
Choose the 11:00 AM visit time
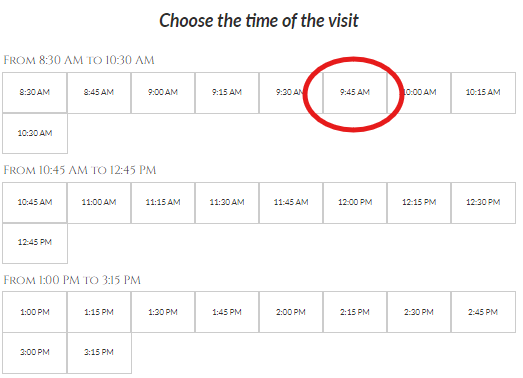click(99, 203)
